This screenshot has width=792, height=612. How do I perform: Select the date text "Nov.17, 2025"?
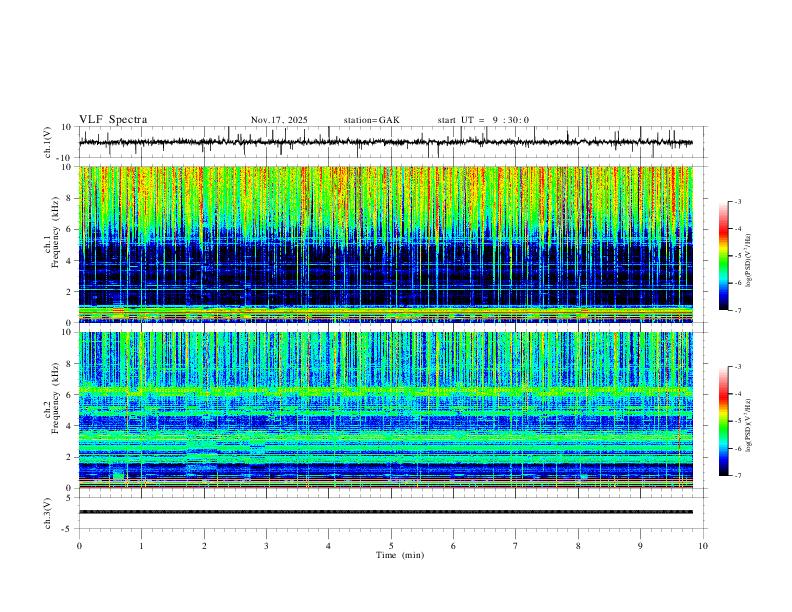pos(279,120)
